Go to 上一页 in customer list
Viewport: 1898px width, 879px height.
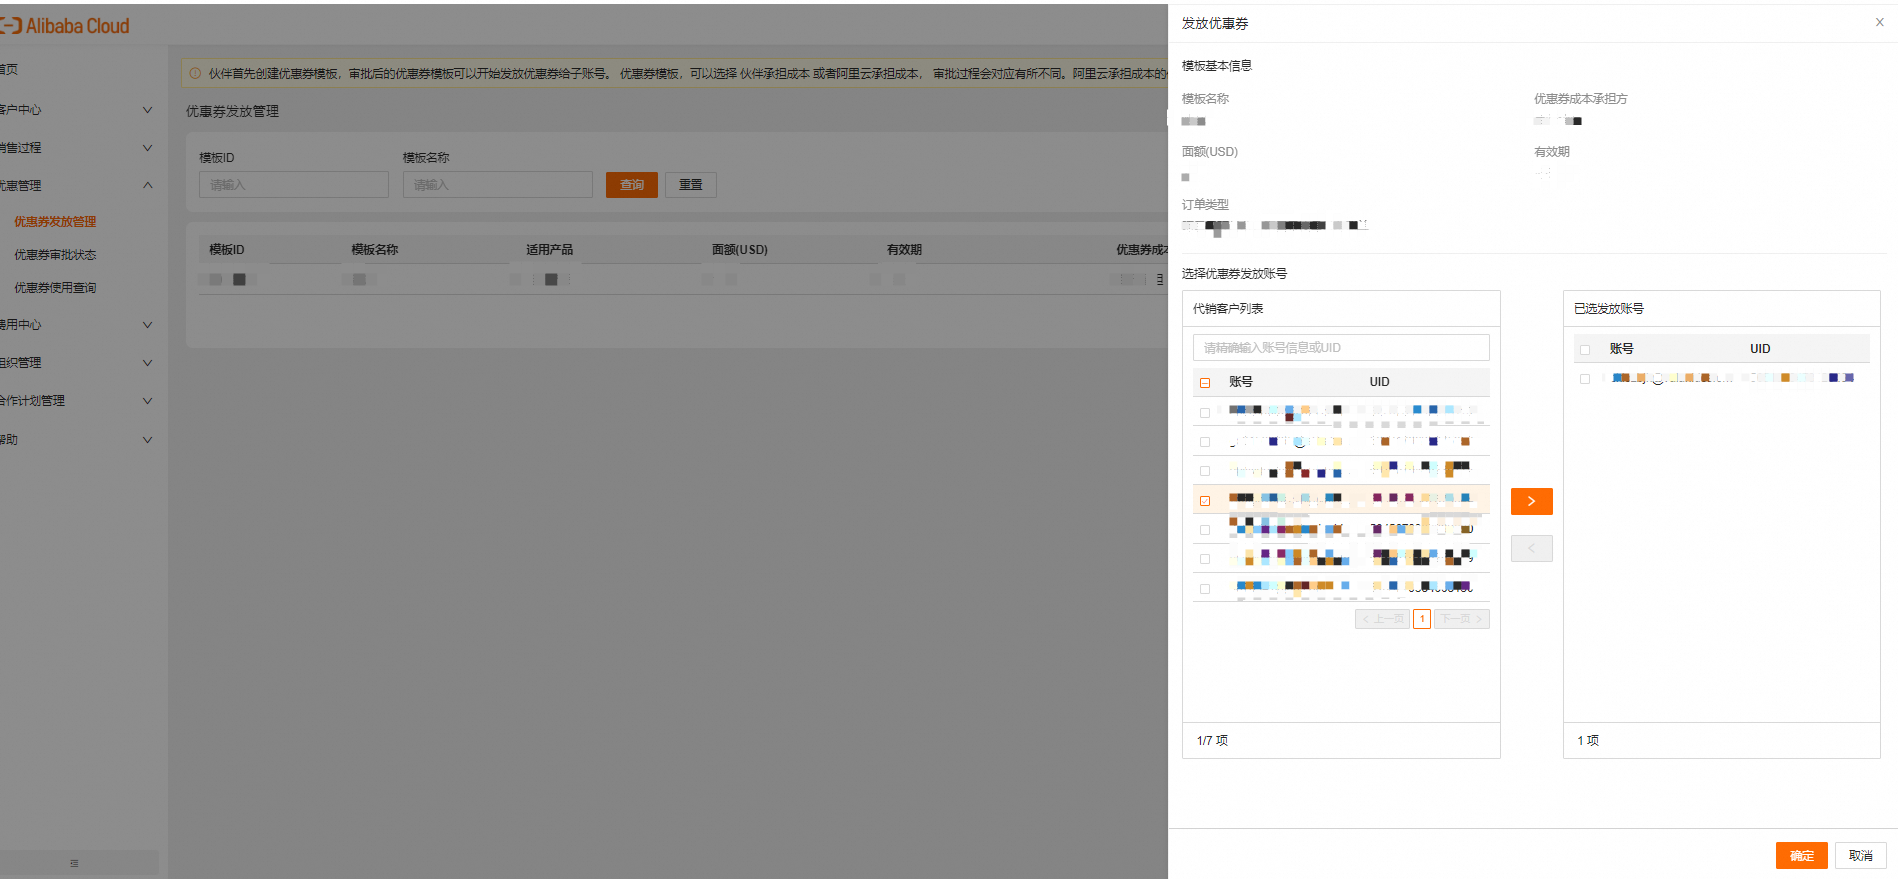coord(1382,619)
